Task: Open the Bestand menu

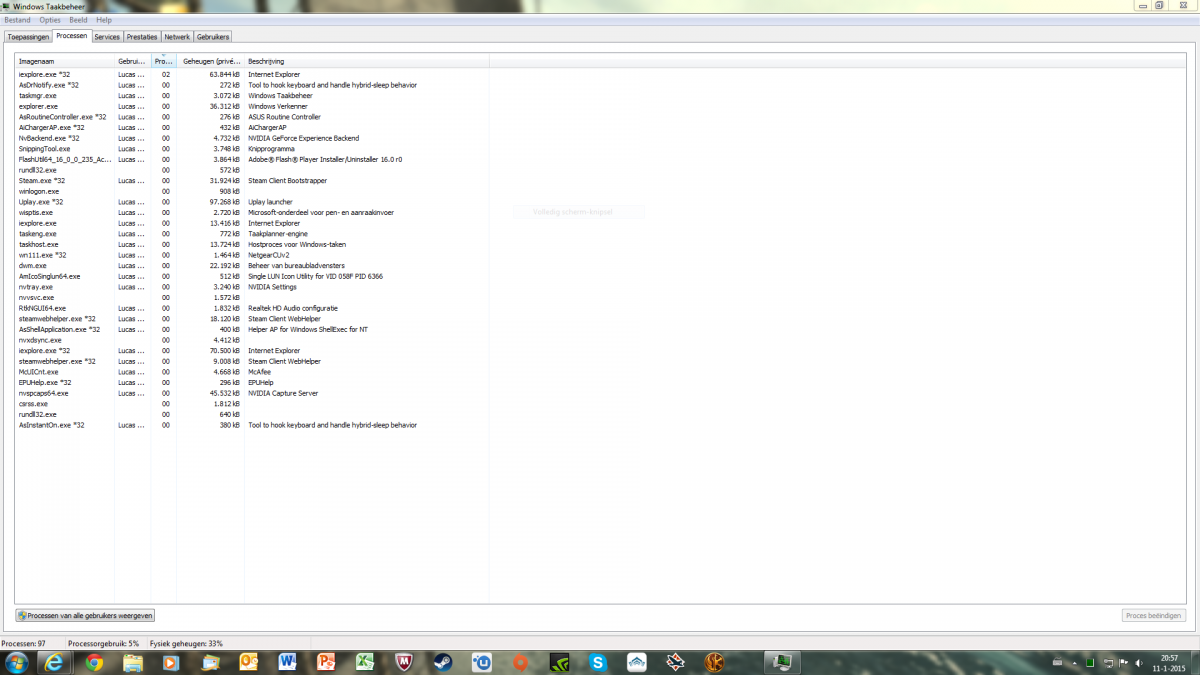Action: coord(17,20)
